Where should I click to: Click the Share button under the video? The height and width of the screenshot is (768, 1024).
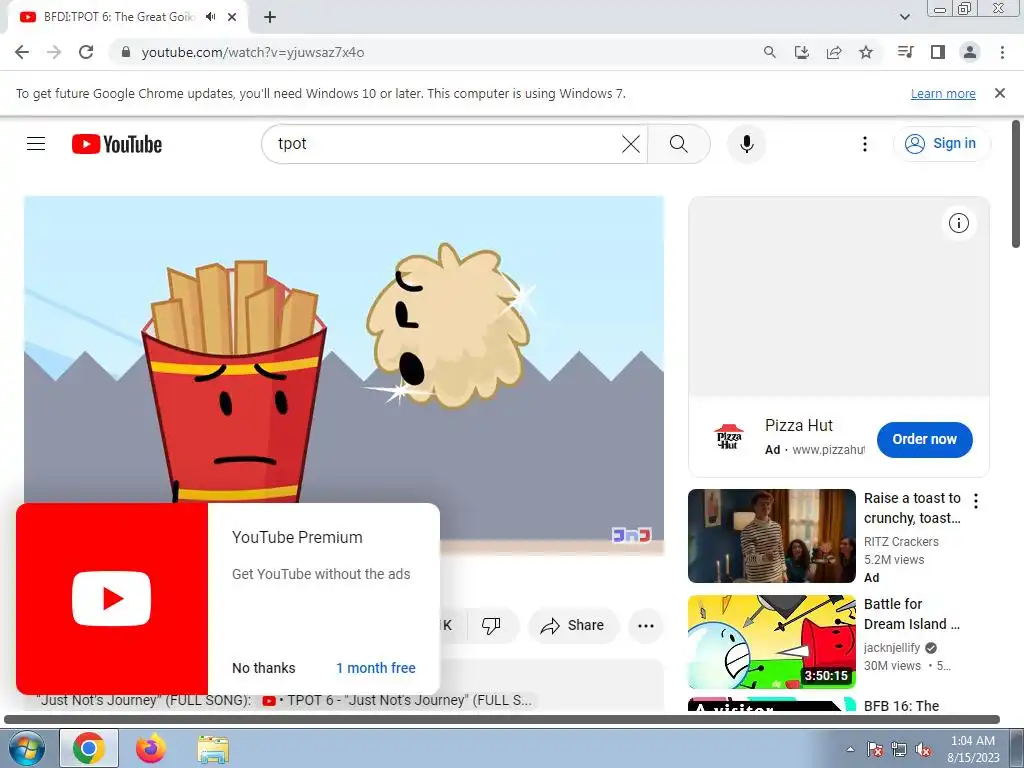[572, 626]
